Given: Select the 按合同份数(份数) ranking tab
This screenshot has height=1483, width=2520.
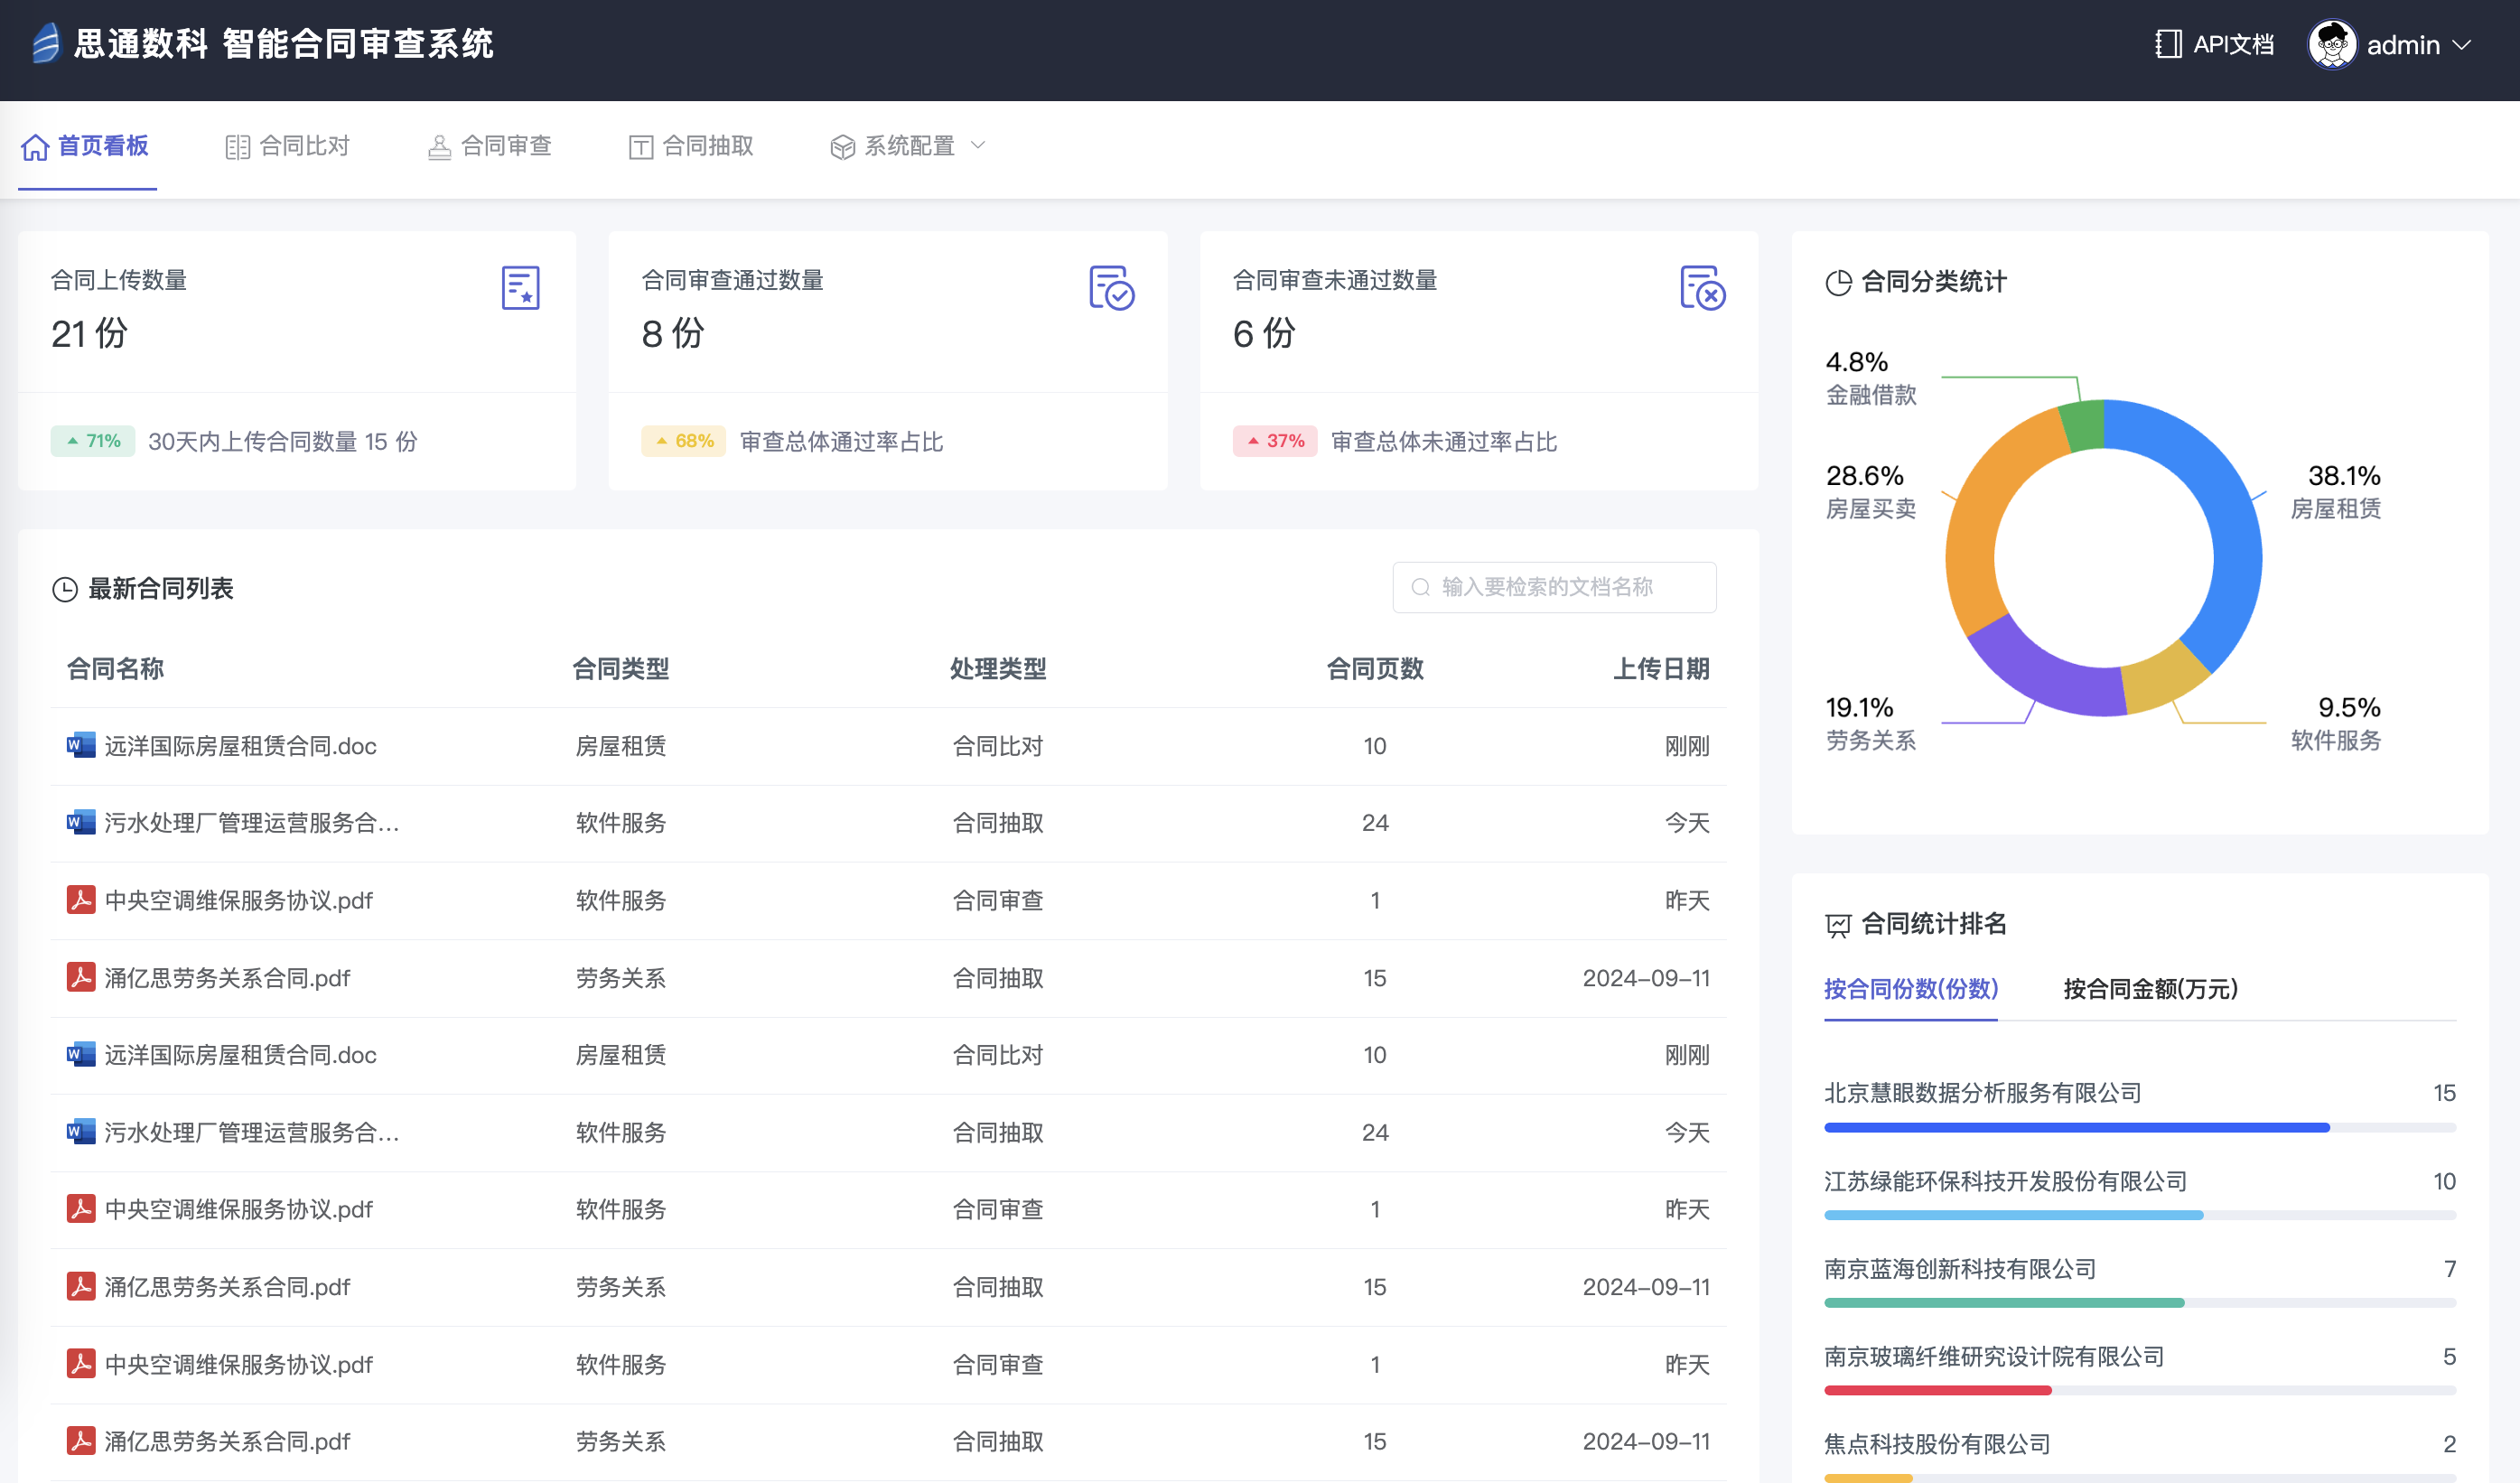Looking at the screenshot, I should click(1910, 988).
